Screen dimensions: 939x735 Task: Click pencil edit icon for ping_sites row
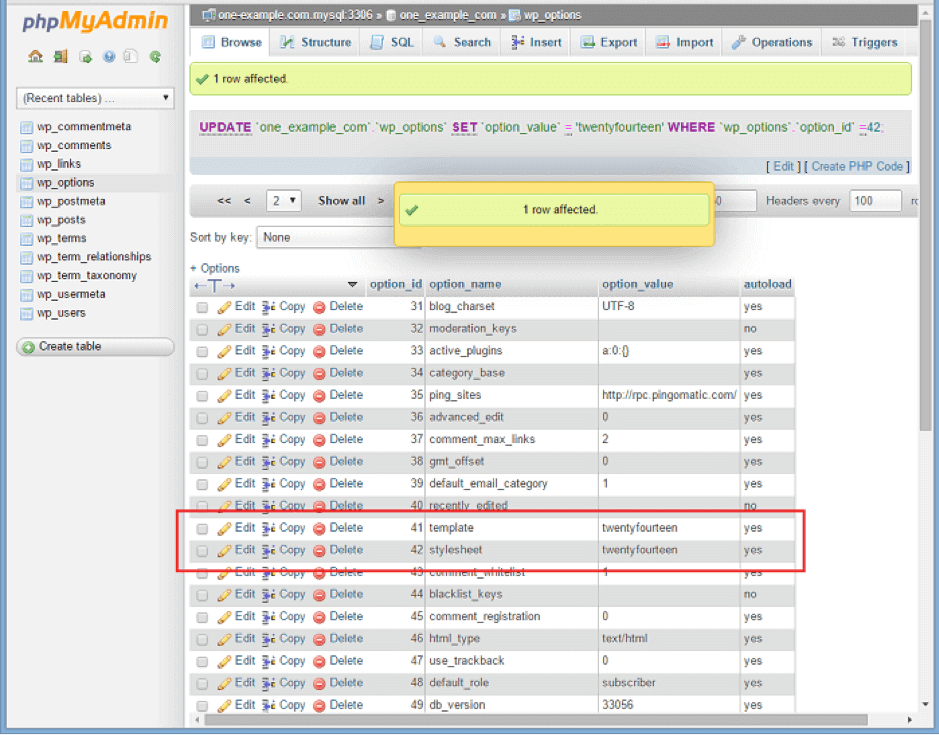pos(224,396)
